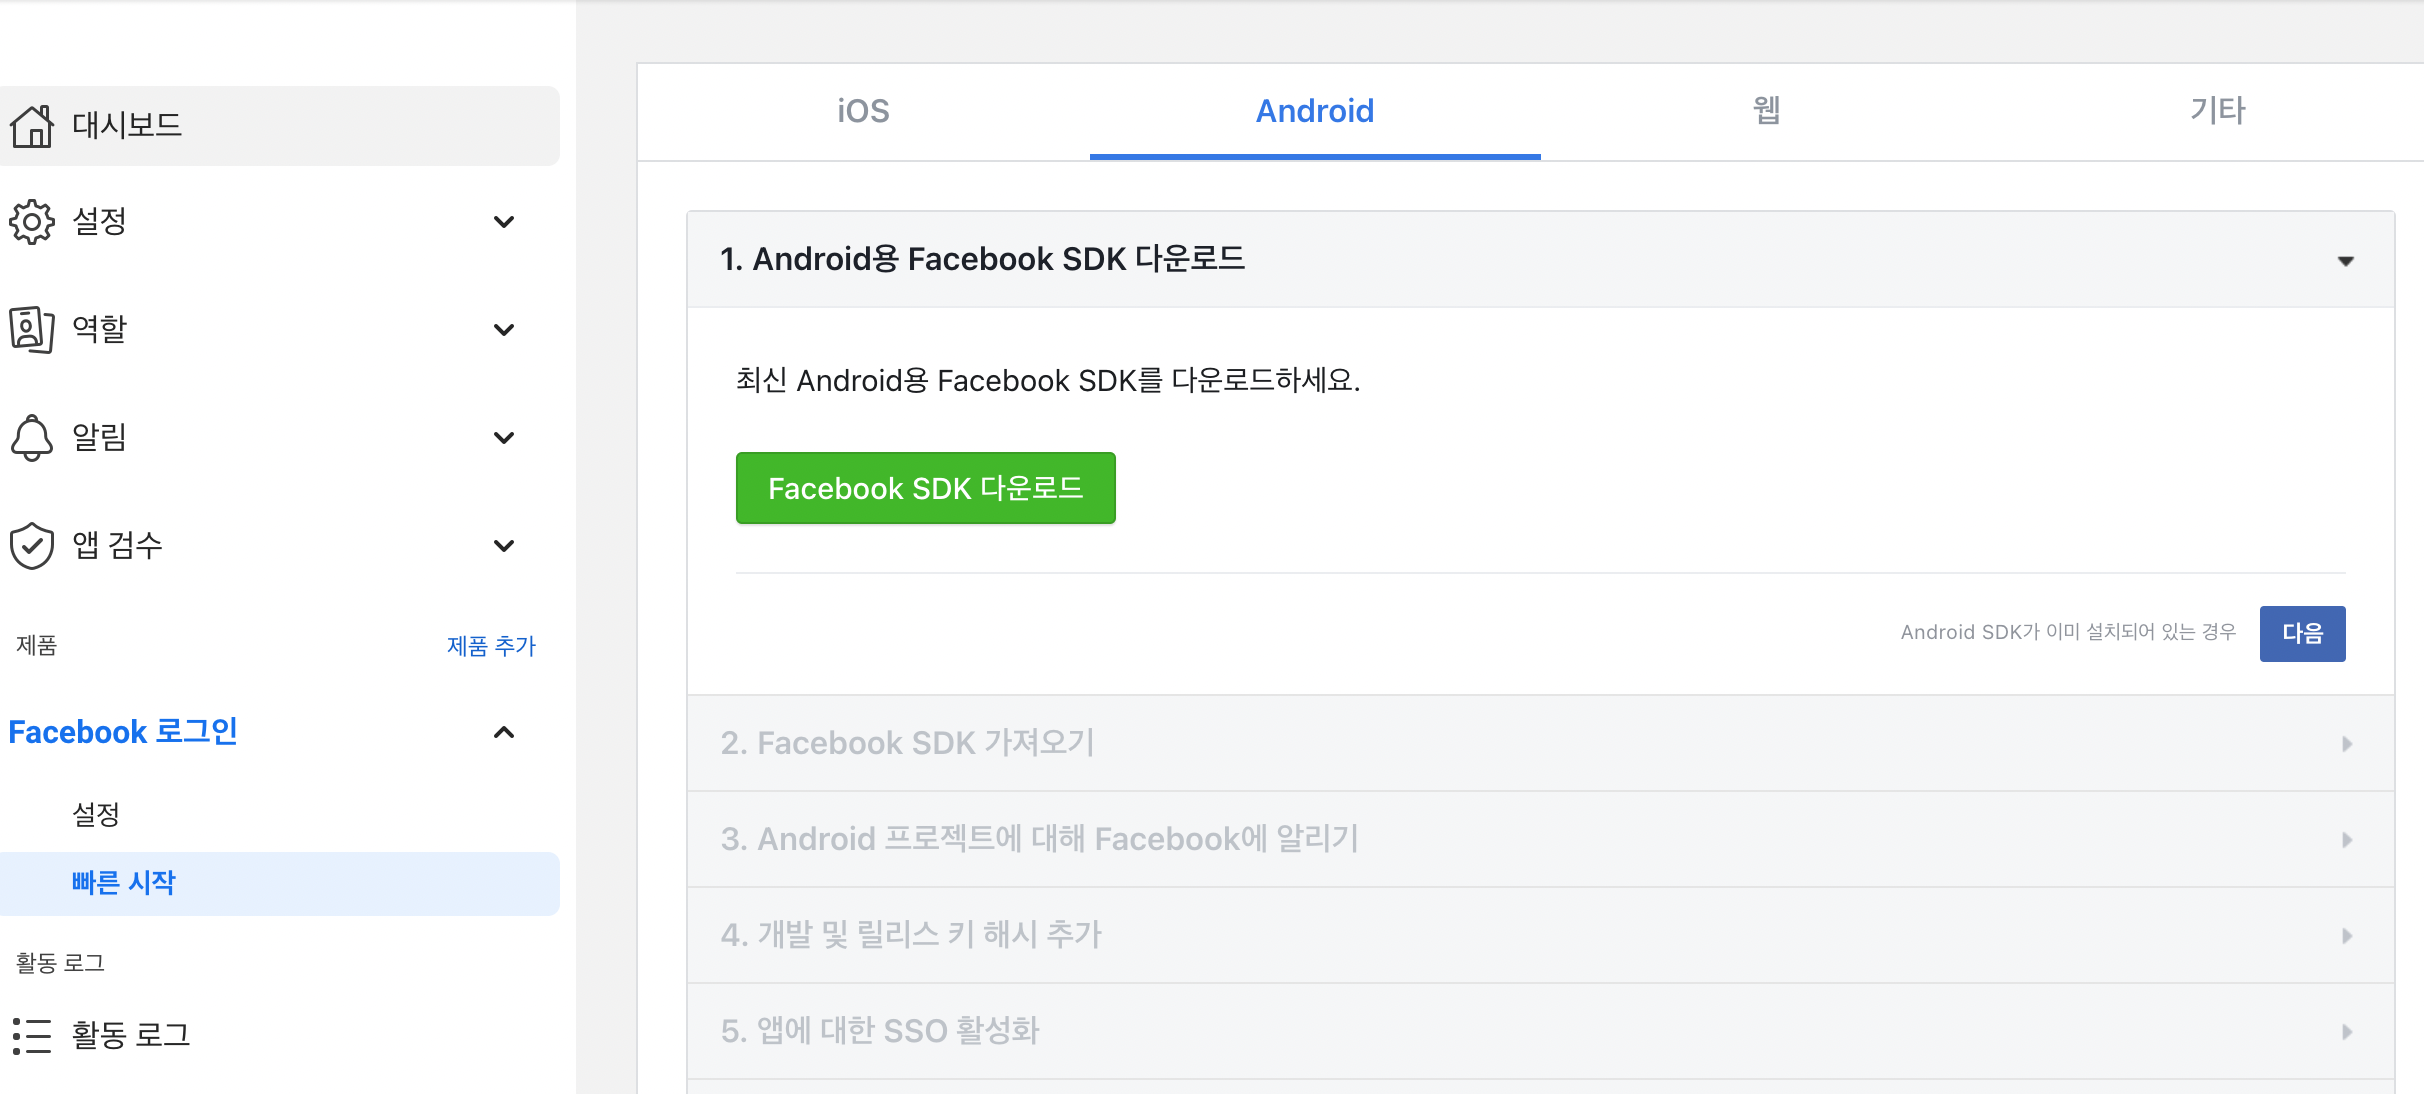Click the green Facebook SDK 다운로드 button
Viewport: 2424px width, 1094px height.
click(x=925, y=488)
